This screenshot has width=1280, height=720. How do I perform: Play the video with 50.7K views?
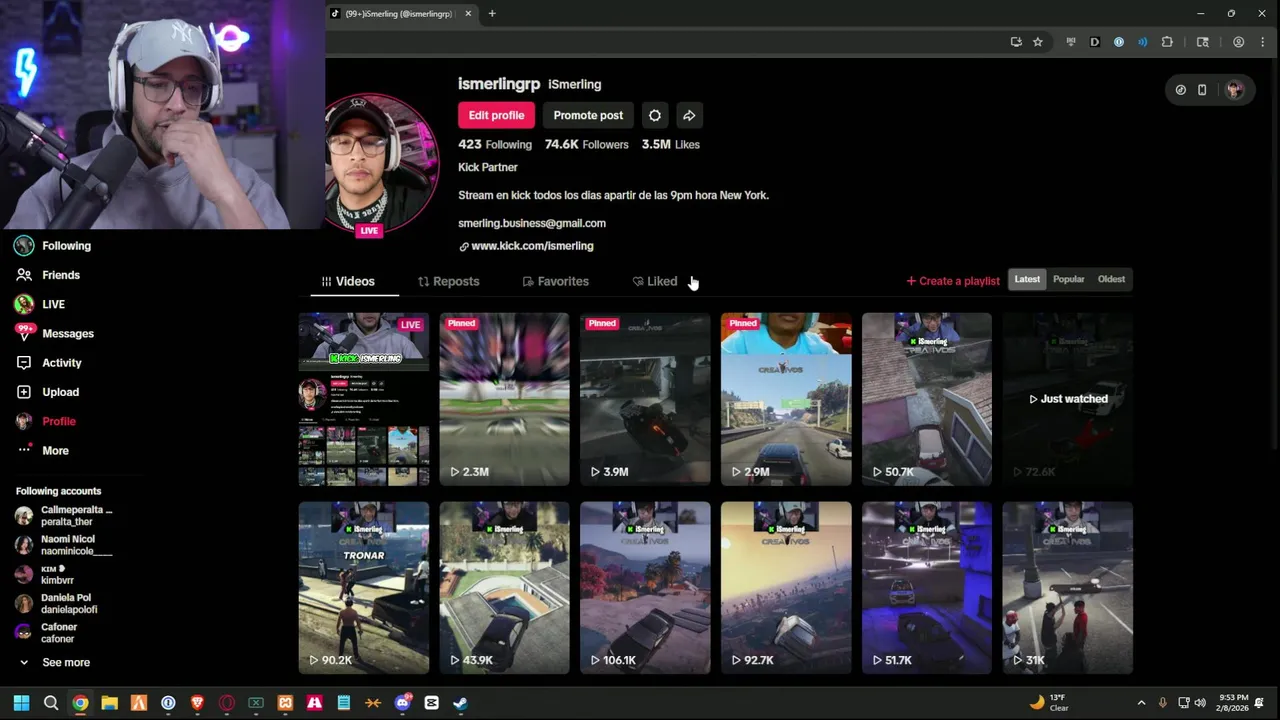point(927,399)
